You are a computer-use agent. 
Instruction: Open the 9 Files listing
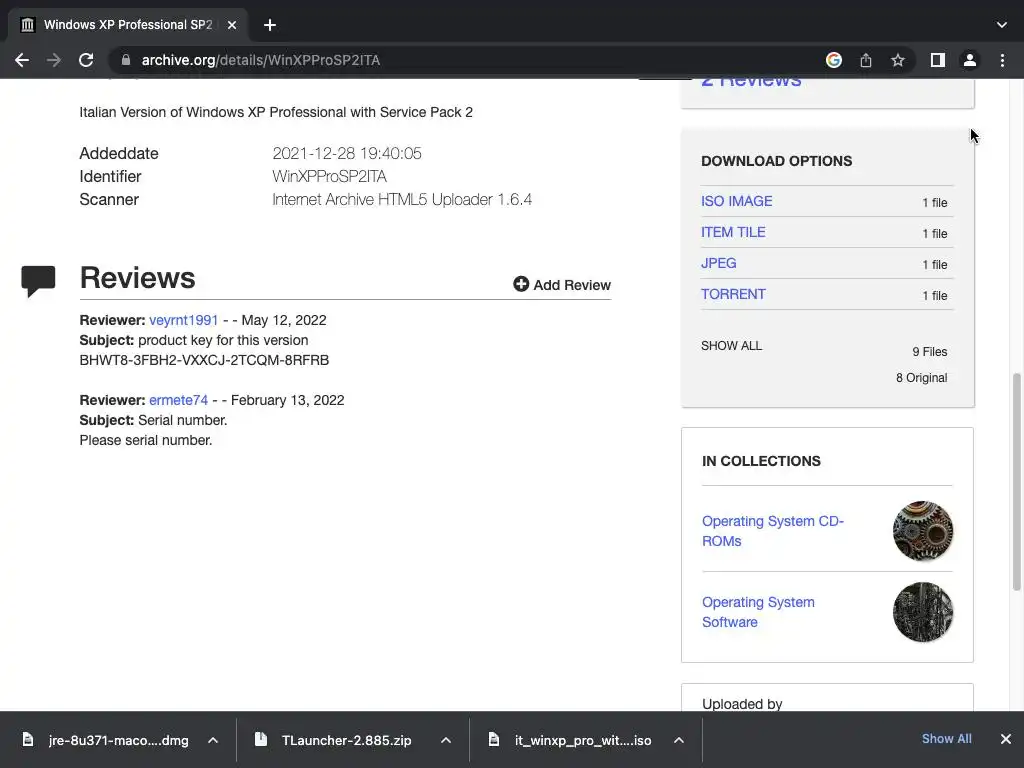point(929,351)
